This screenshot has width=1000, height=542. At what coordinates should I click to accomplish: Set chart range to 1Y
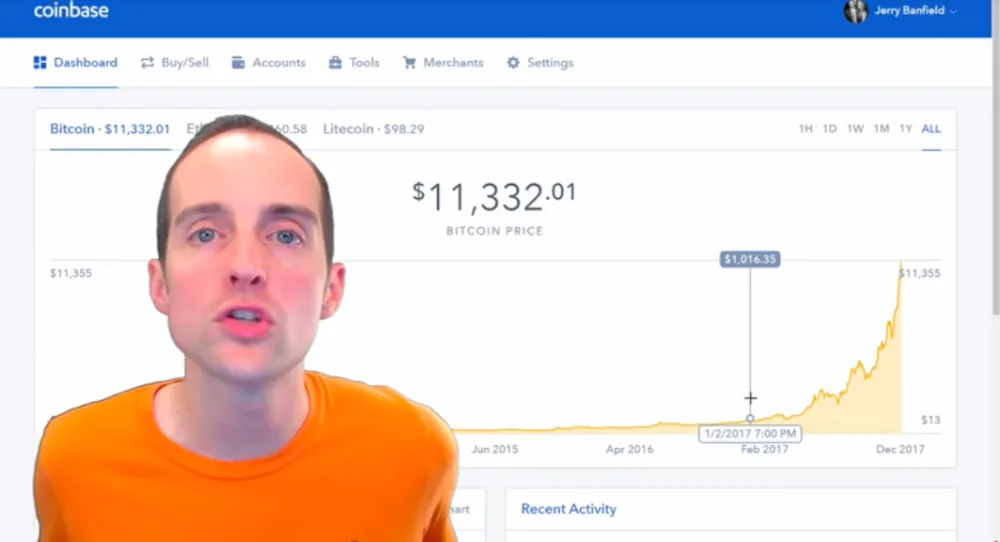point(906,129)
